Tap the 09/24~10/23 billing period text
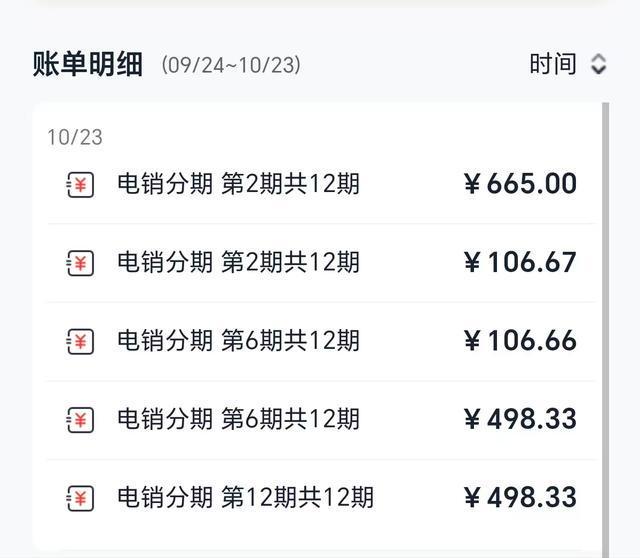Viewport: 640px width, 558px height. click(231, 66)
